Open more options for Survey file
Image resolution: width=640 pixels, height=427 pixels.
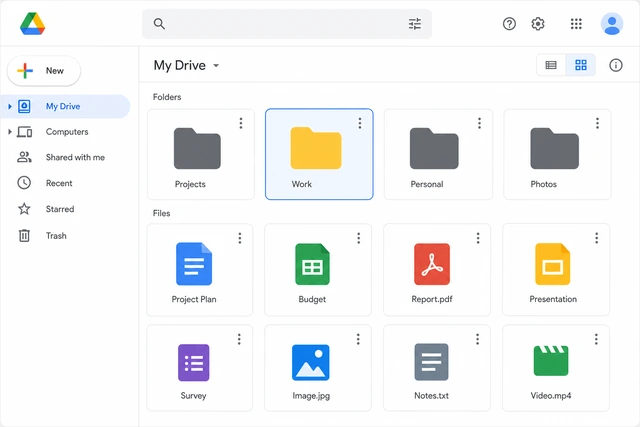pos(239,339)
